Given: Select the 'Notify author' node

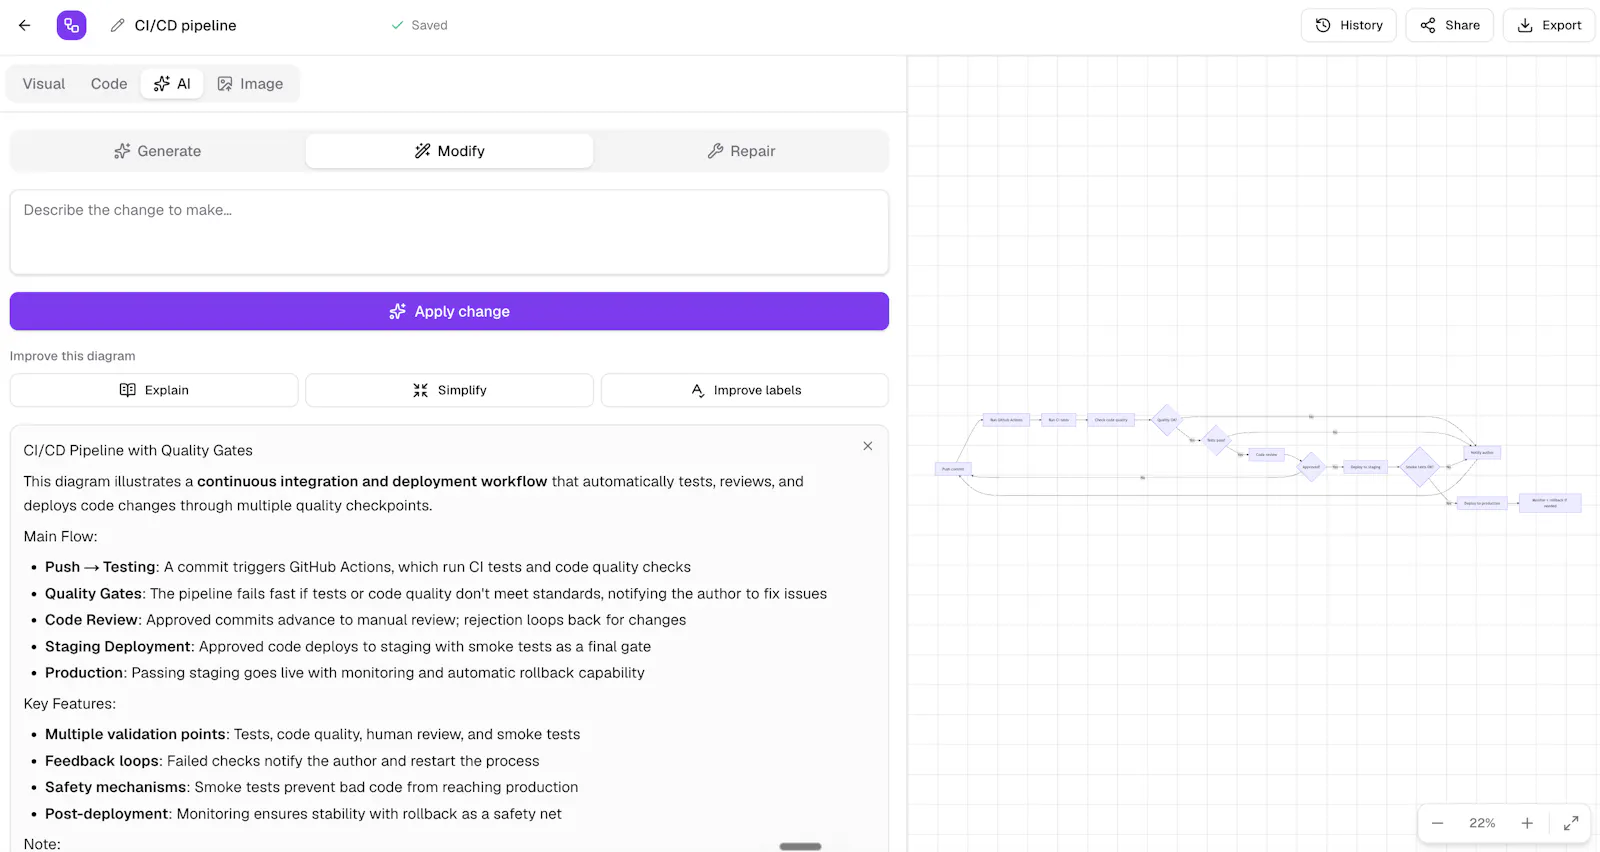Looking at the screenshot, I should tap(1482, 453).
